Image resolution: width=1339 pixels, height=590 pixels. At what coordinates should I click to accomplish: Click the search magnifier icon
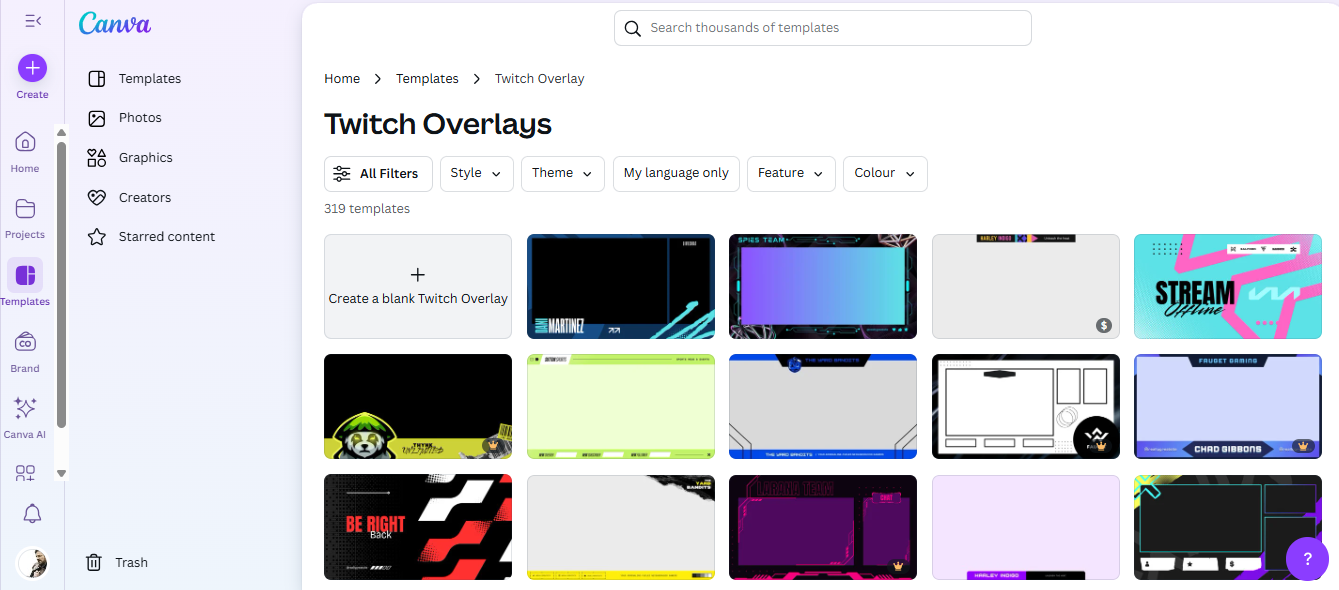click(x=632, y=28)
